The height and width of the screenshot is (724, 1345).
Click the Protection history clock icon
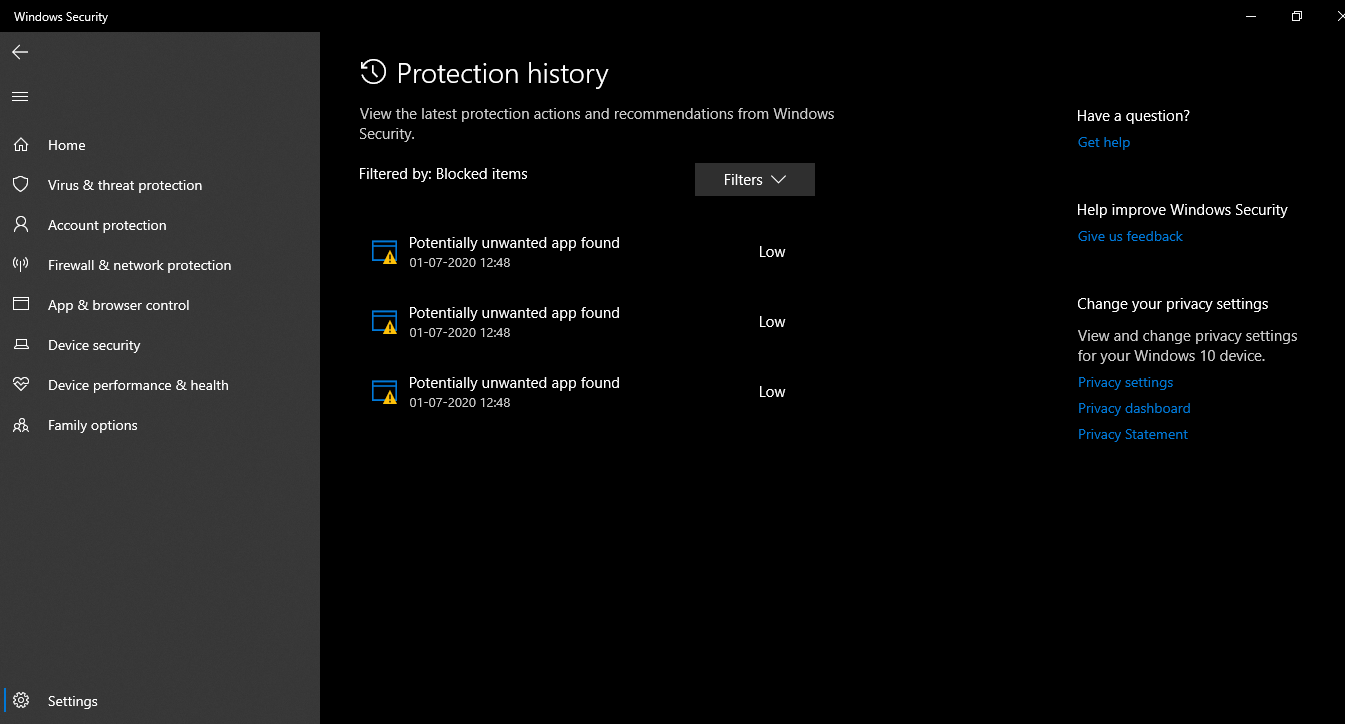pos(373,72)
